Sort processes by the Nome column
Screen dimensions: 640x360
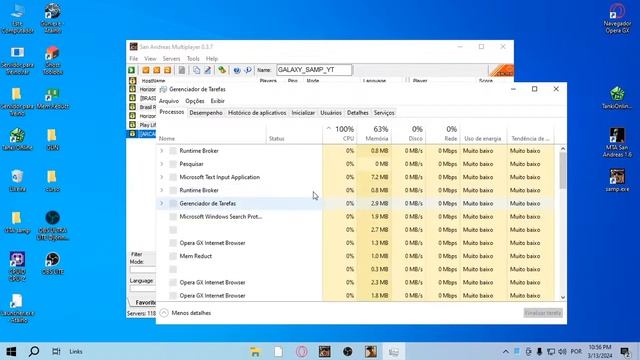tap(211, 133)
